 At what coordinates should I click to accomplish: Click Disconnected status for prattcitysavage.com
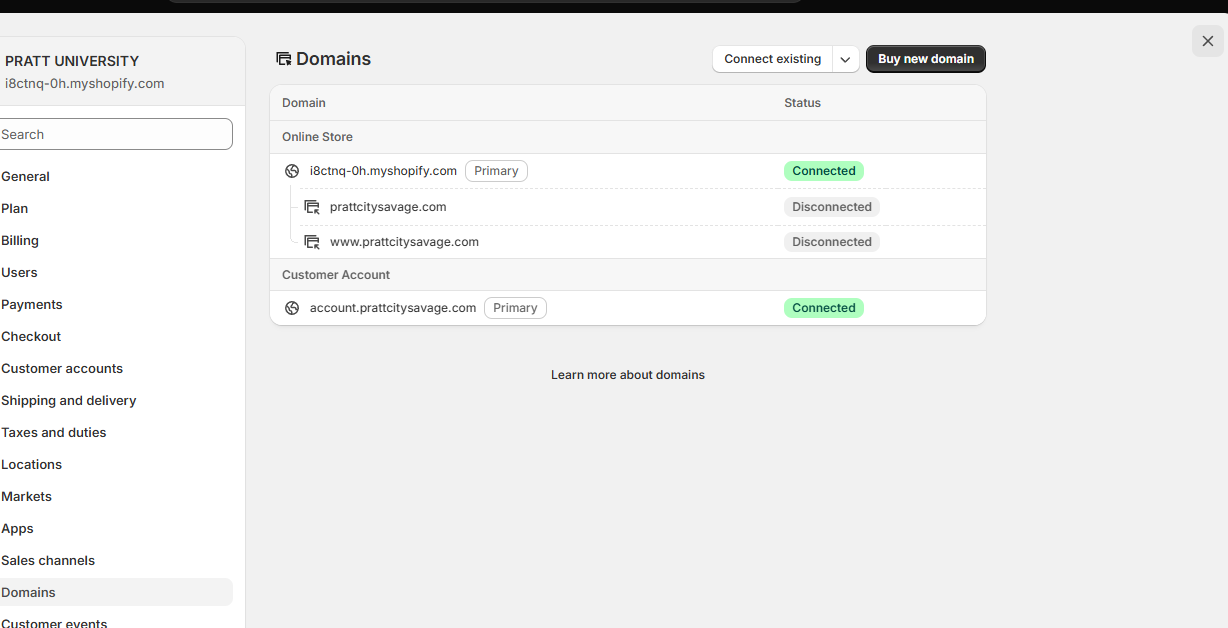(x=832, y=207)
